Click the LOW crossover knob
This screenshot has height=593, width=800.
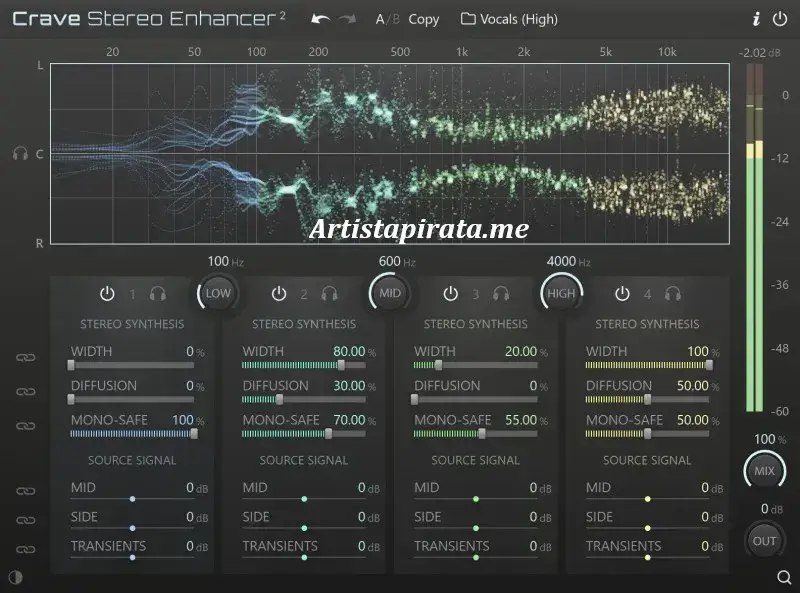218,293
